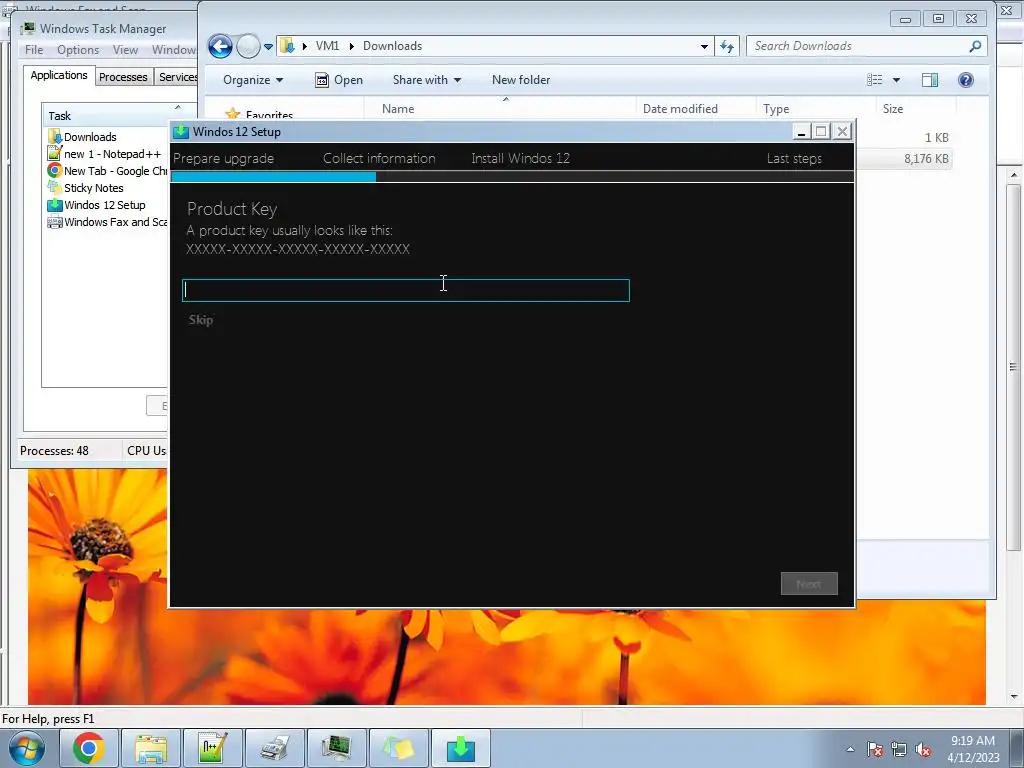Click the Prepare upgrade step label
Image resolution: width=1024 pixels, height=768 pixels.
coord(223,158)
